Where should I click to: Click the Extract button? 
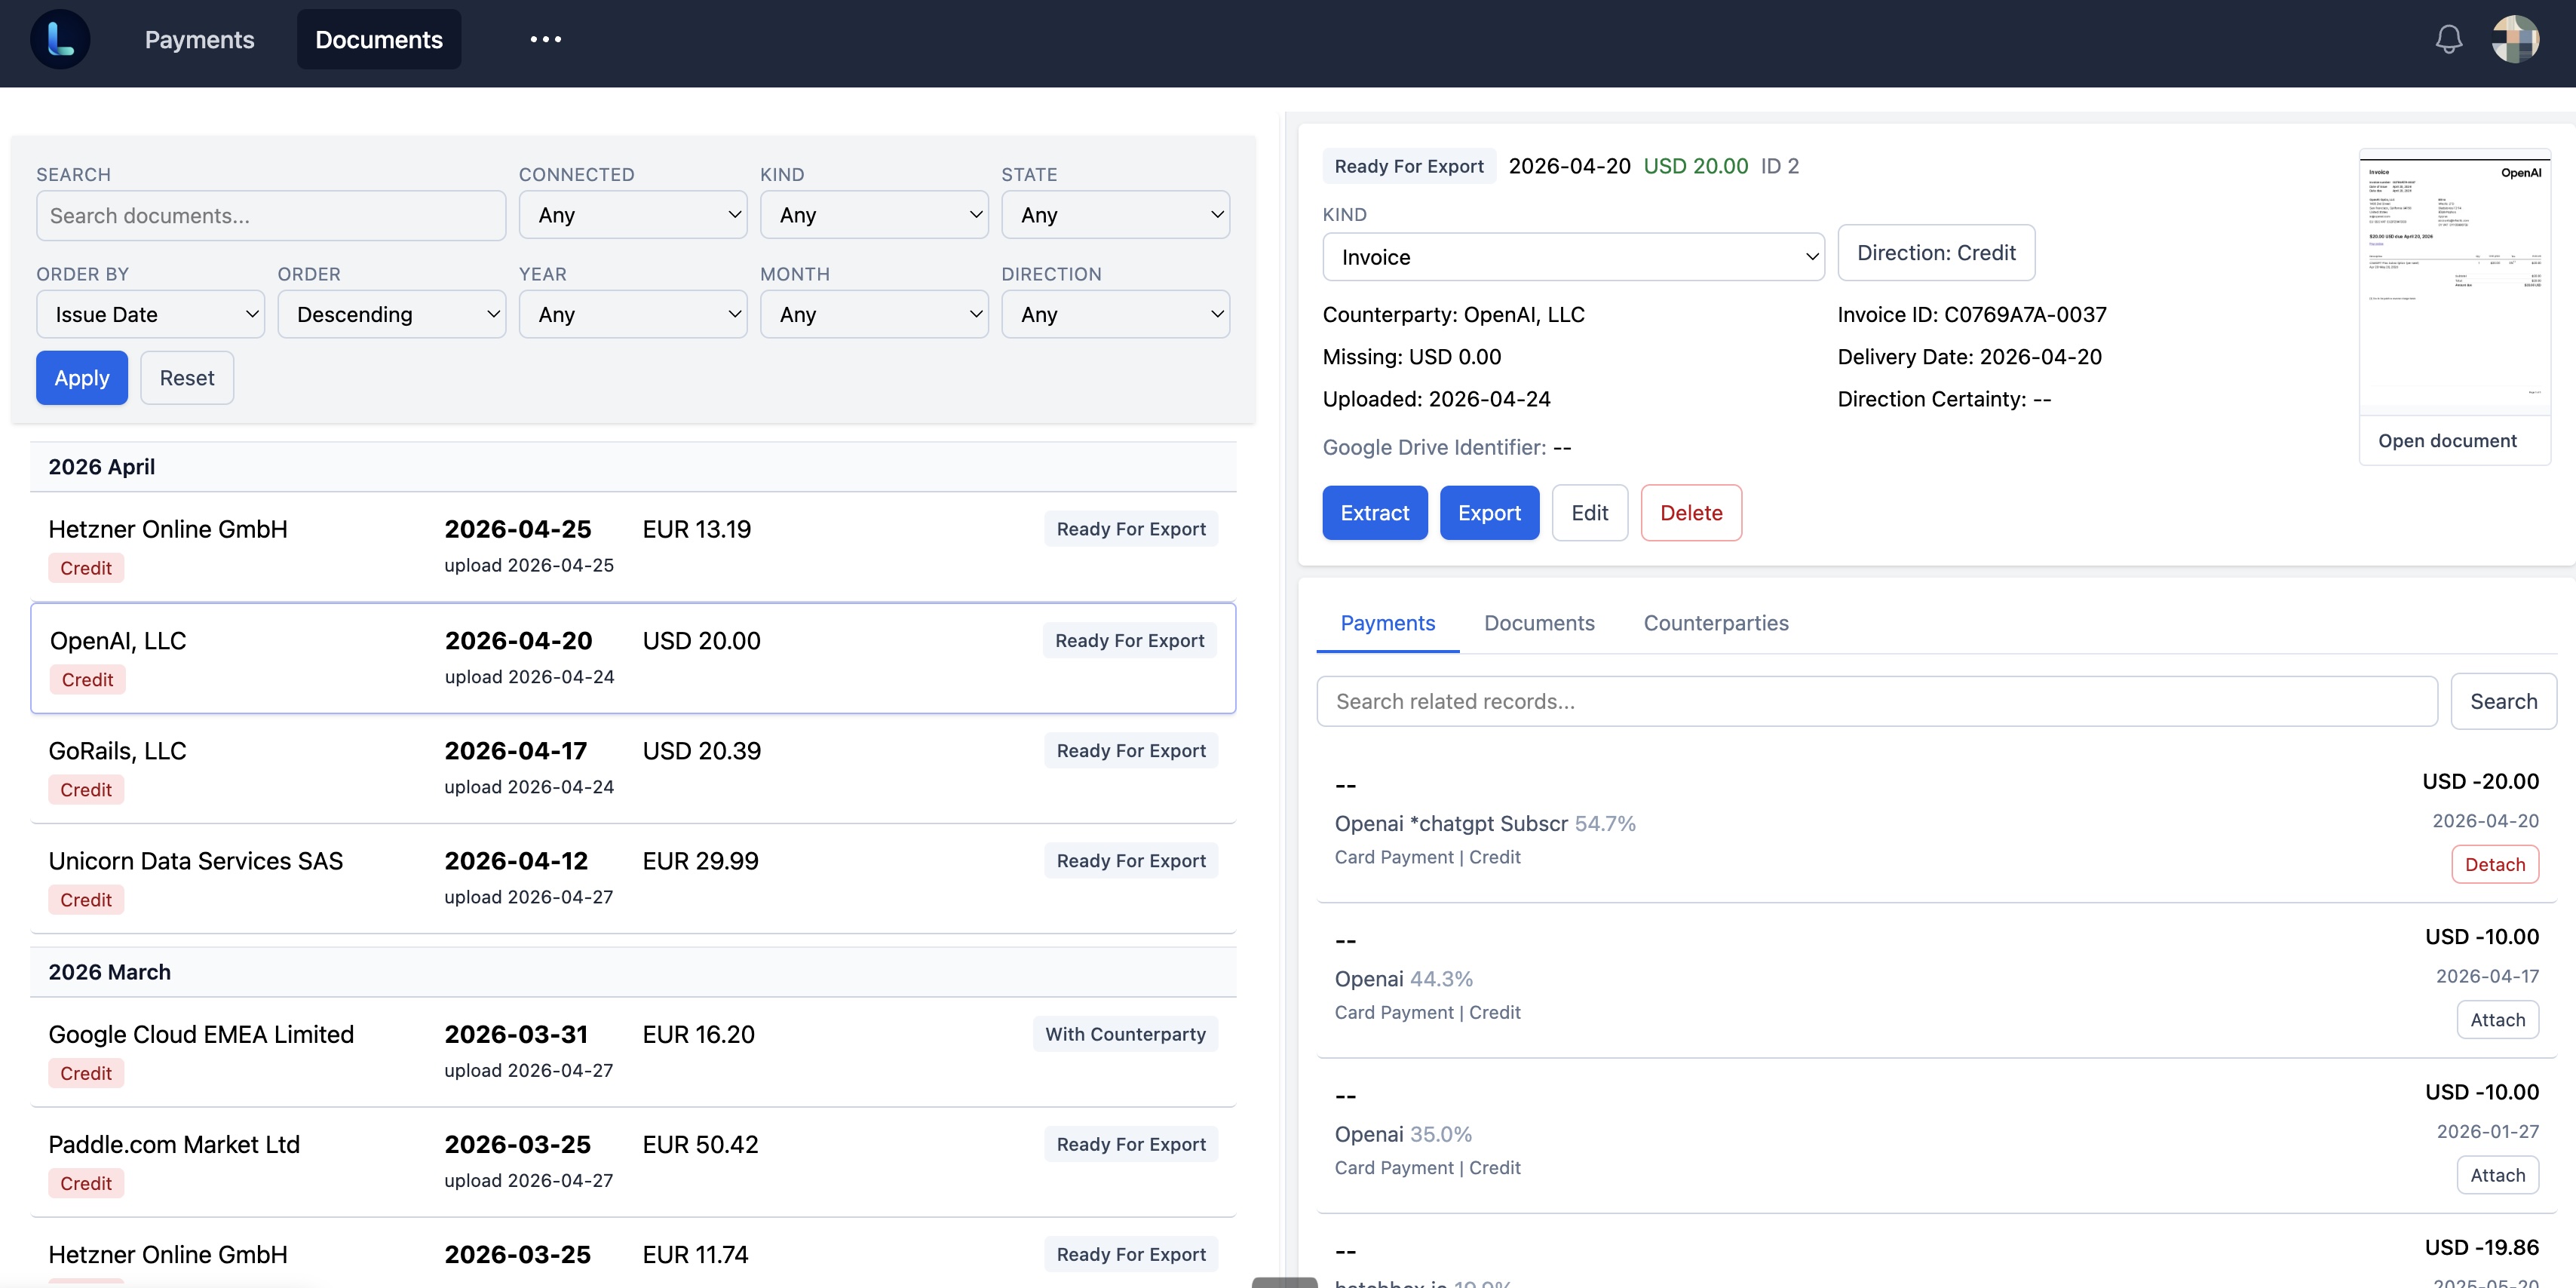coord(1375,513)
